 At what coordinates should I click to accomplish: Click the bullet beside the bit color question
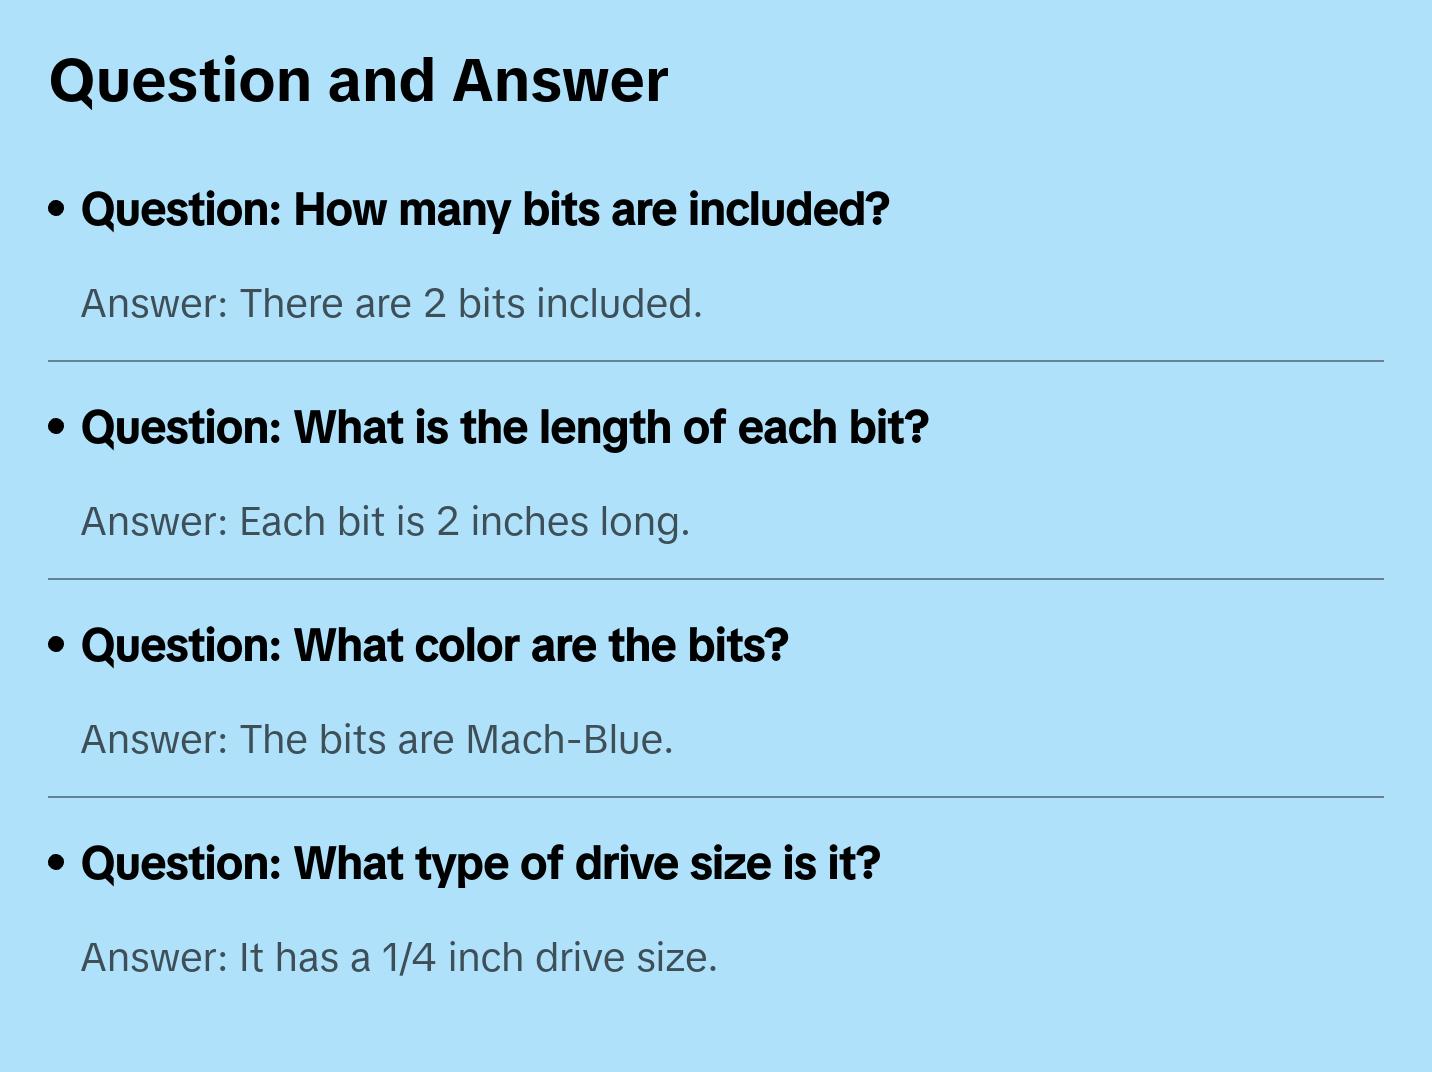click(57, 645)
